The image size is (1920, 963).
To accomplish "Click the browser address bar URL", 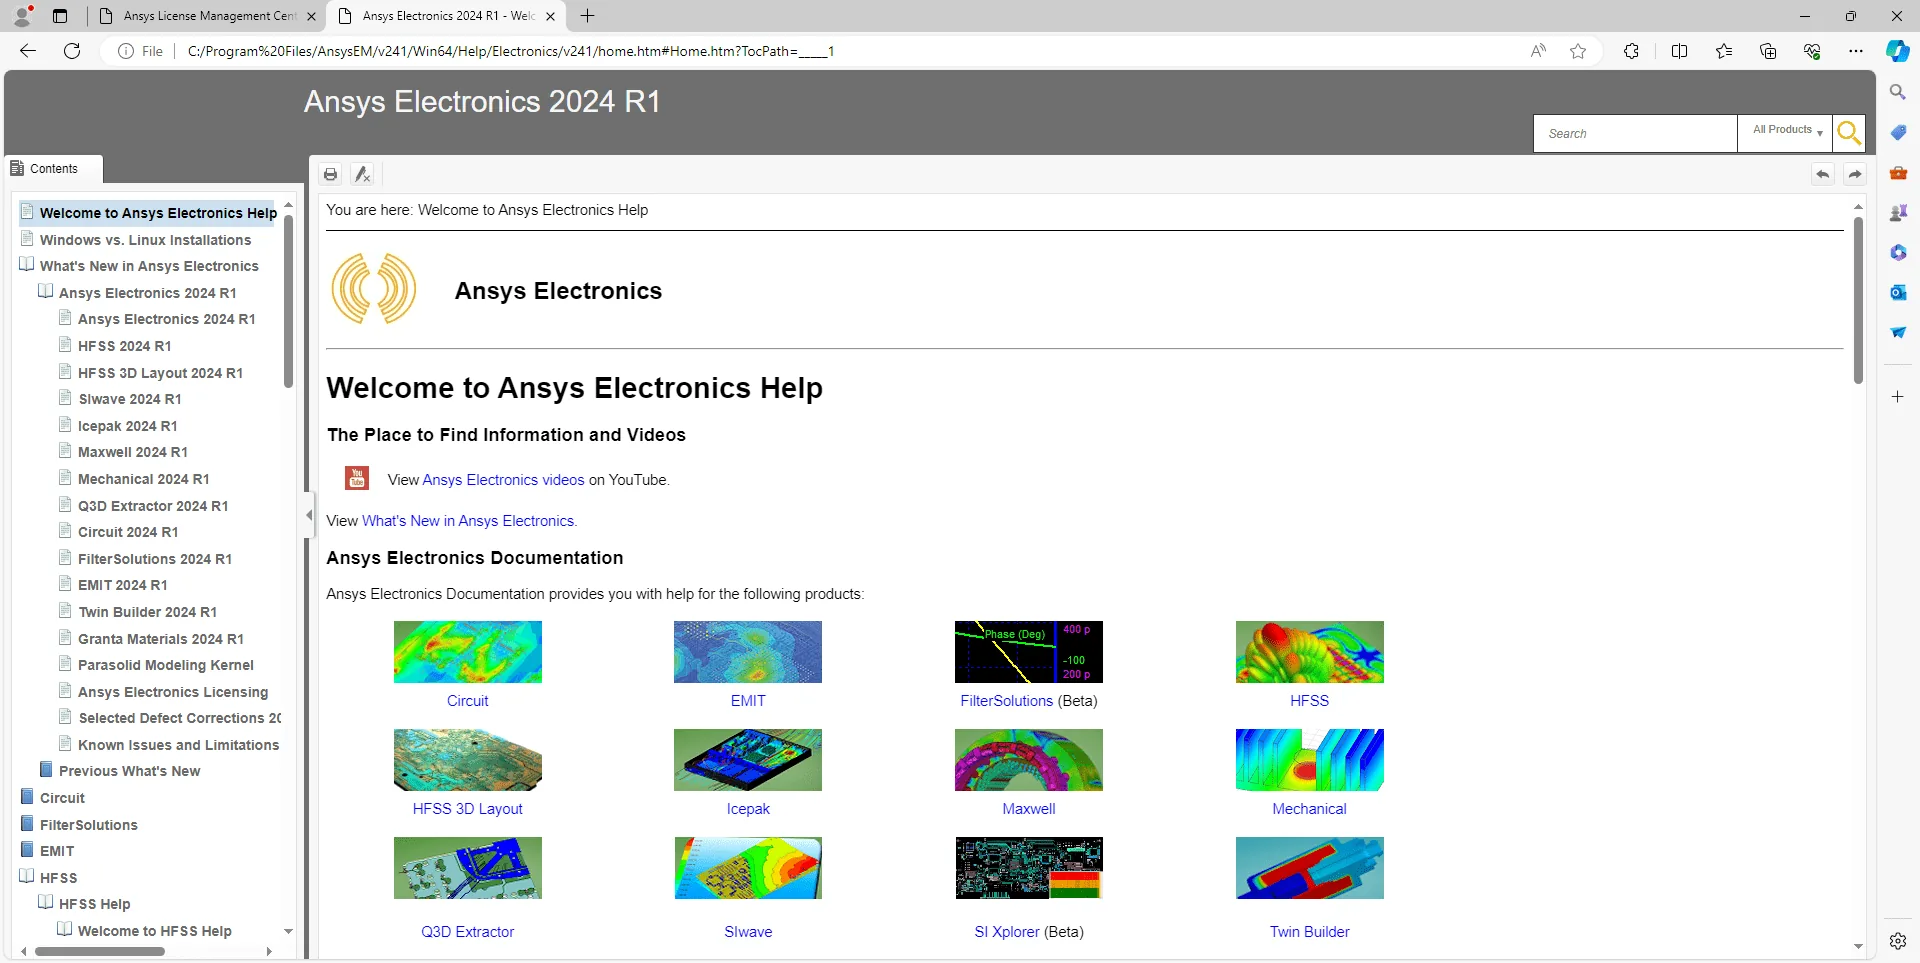I will click(x=511, y=51).
